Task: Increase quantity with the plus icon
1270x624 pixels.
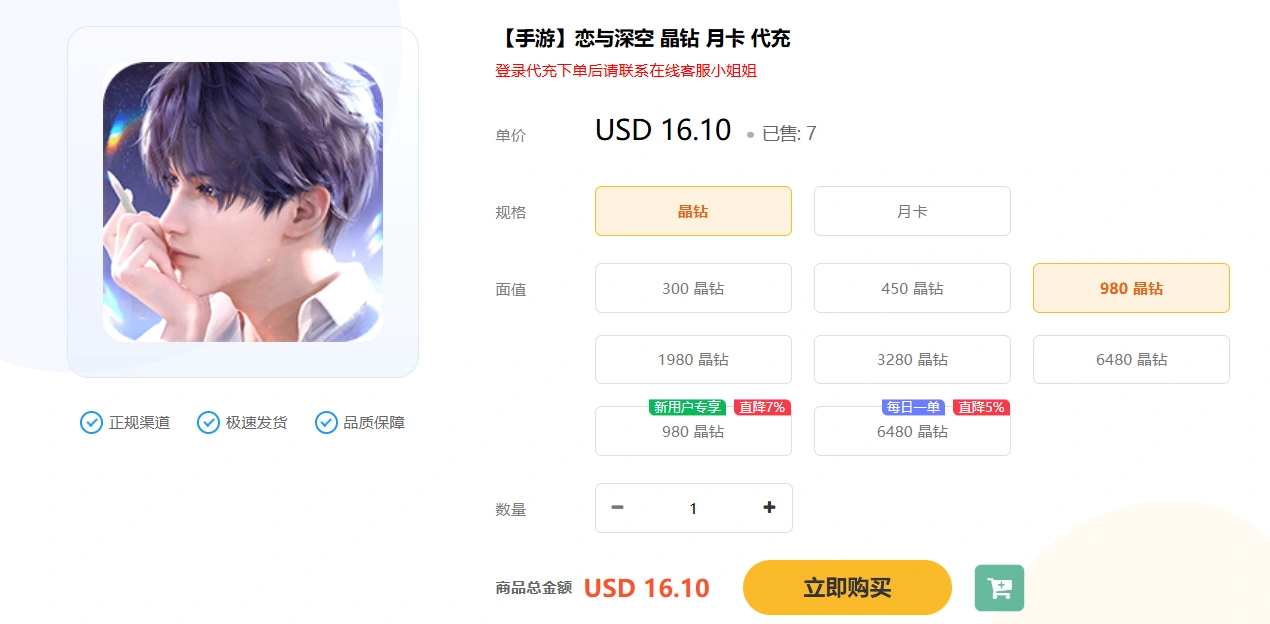Action: click(769, 508)
